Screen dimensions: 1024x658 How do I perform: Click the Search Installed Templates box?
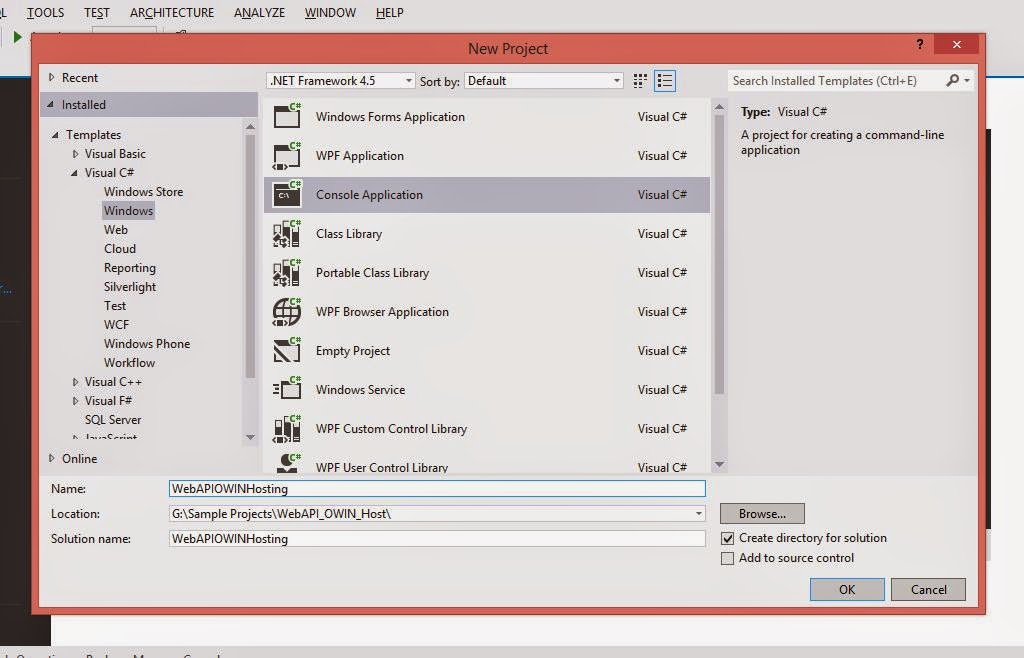pos(837,80)
